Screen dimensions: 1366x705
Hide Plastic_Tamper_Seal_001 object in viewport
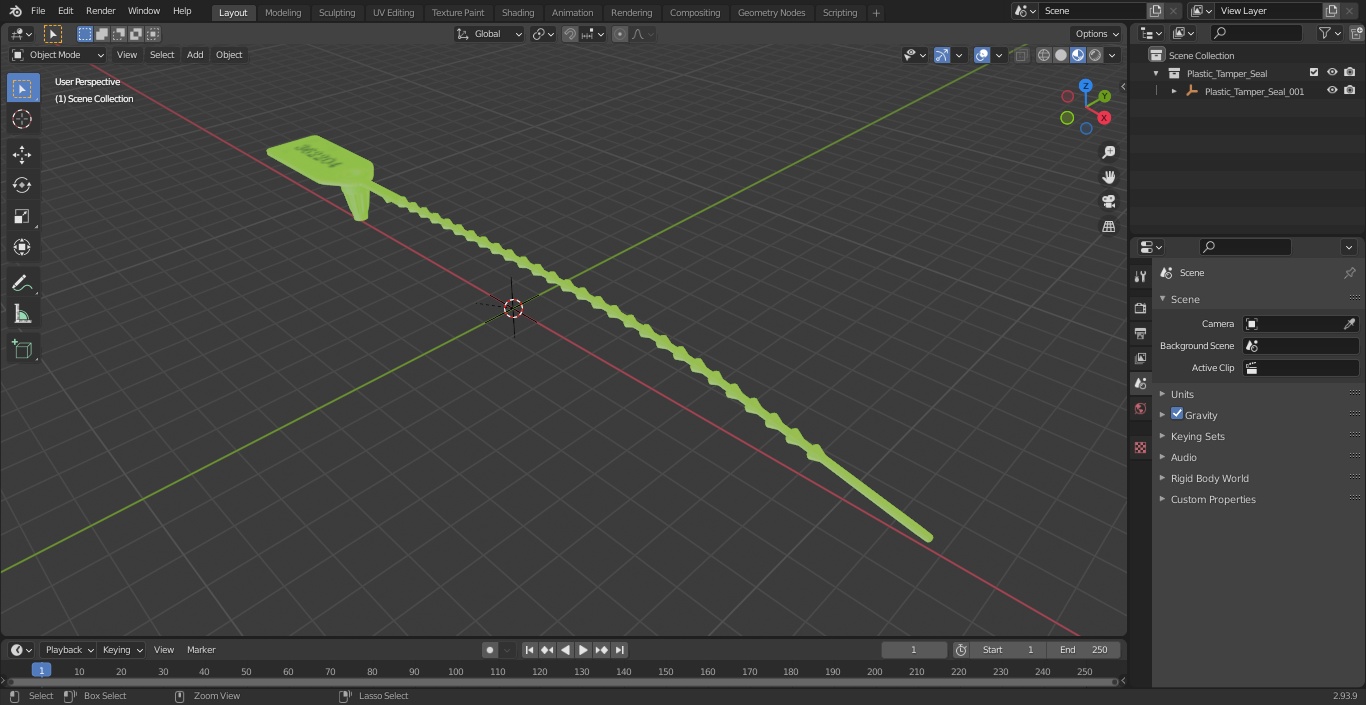click(x=1332, y=91)
